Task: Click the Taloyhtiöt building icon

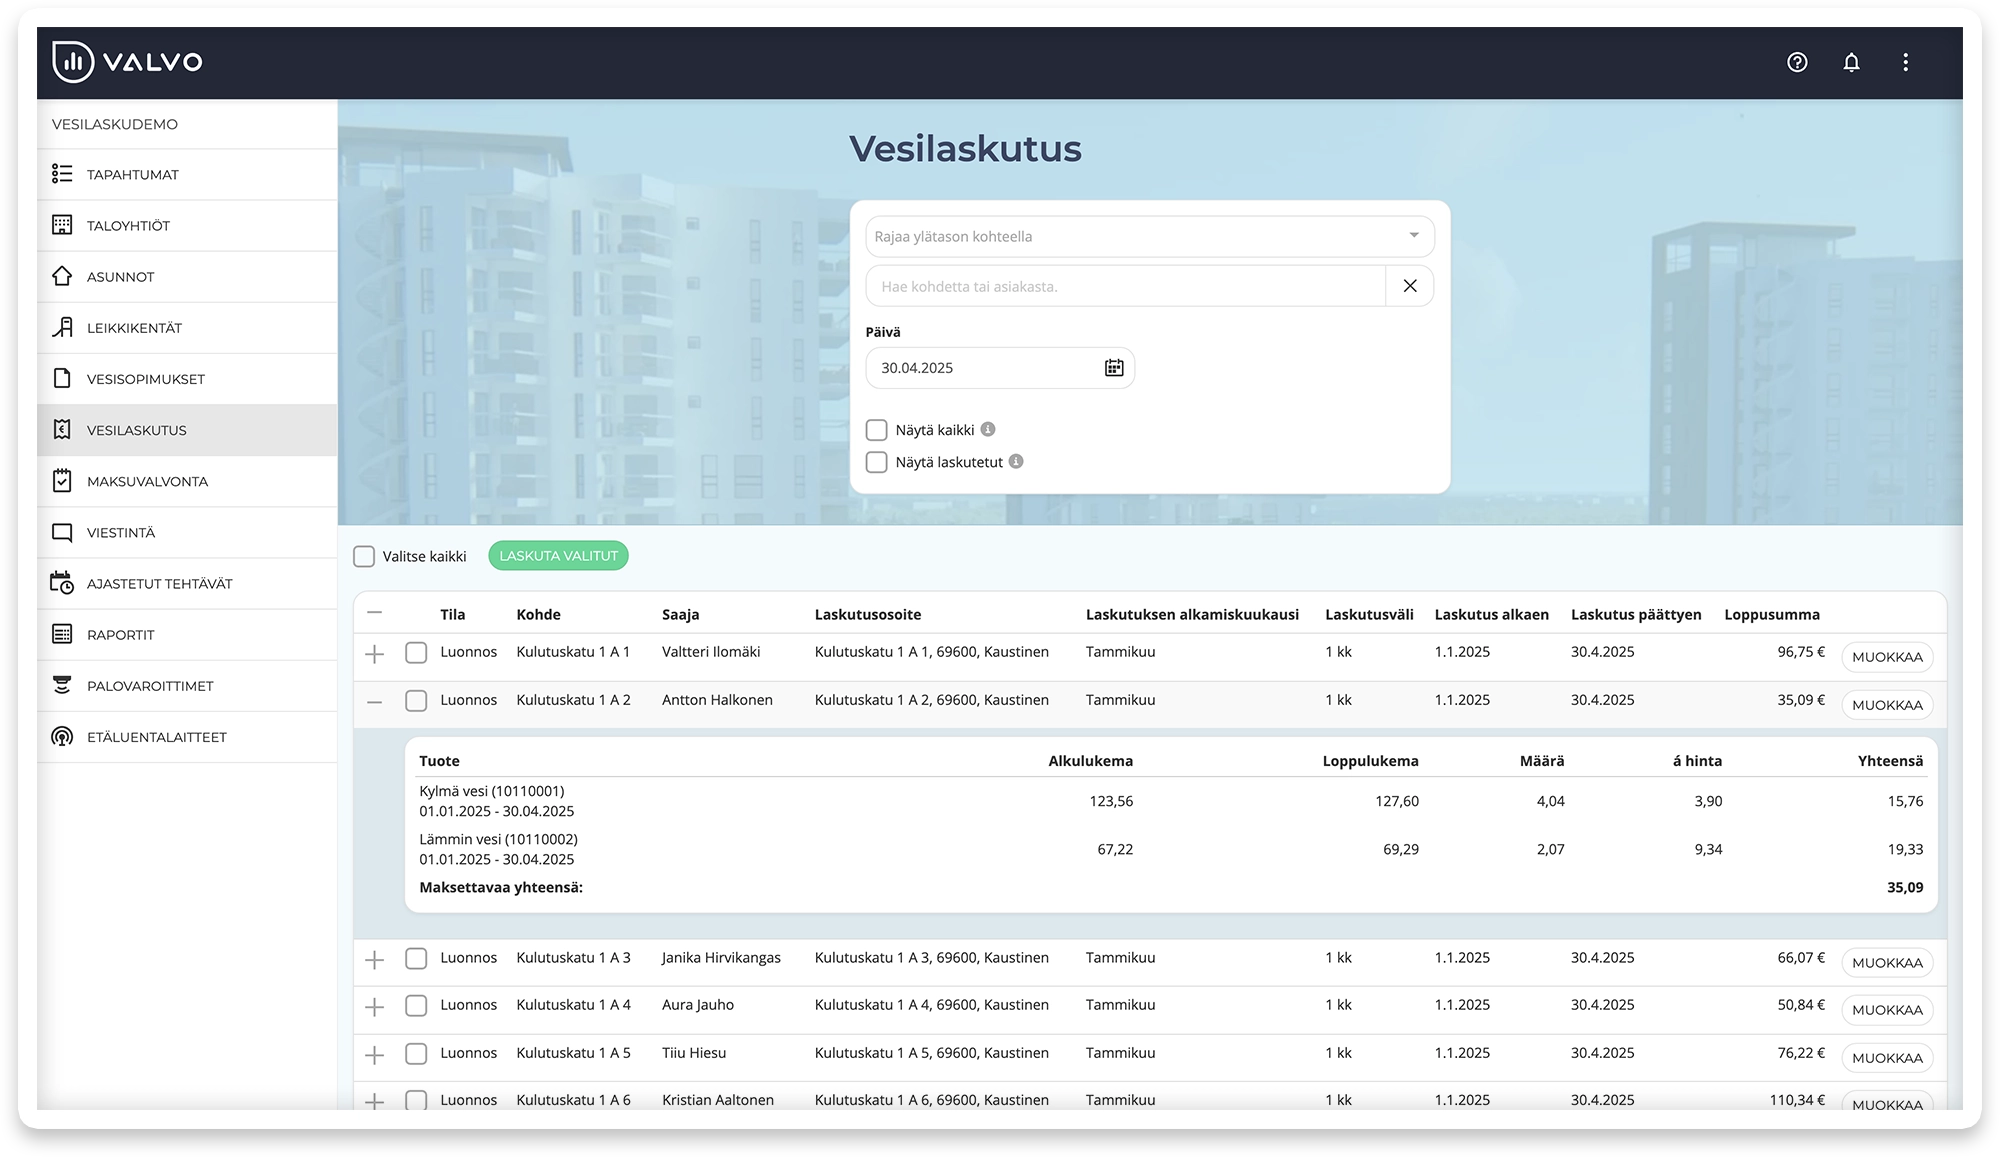Action: coord(62,225)
